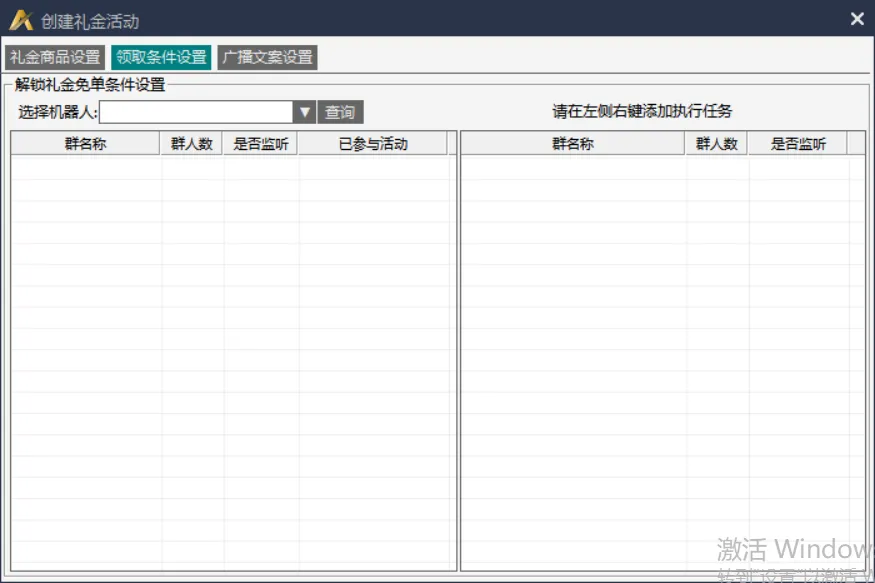Switch to 领取条件设置 tab
The width and height of the screenshot is (875, 583).
tap(161, 57)
